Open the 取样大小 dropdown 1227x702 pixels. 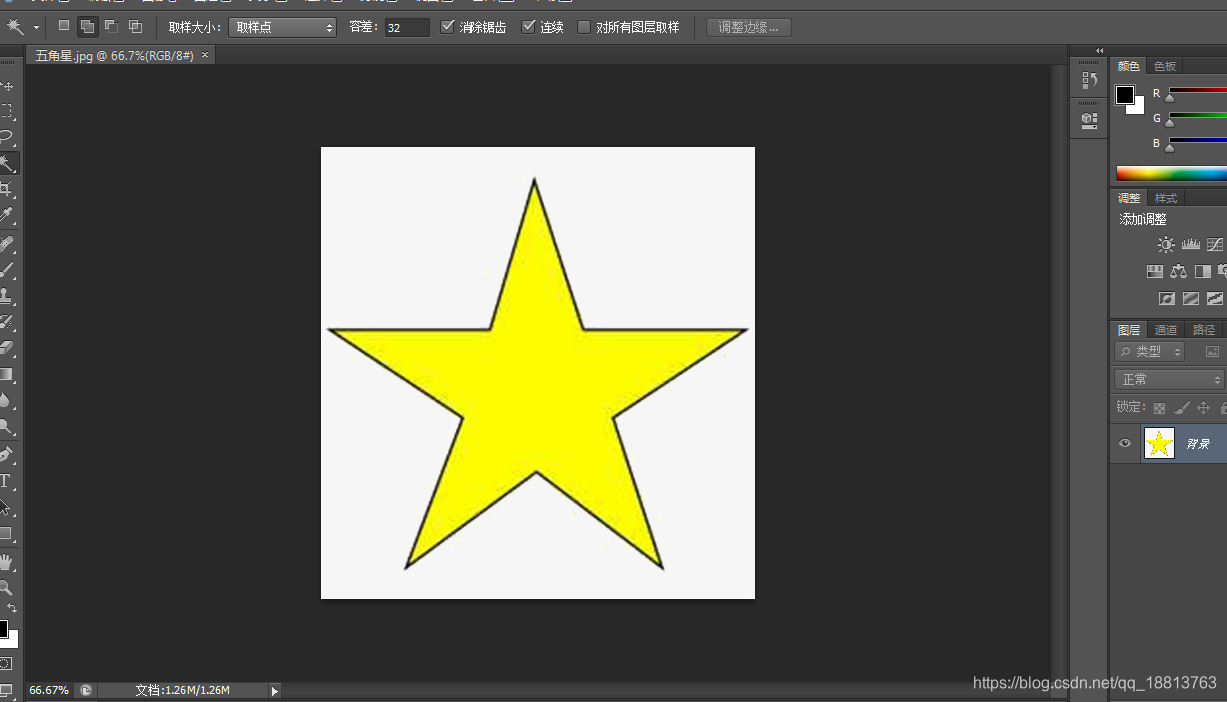point(283,27)
